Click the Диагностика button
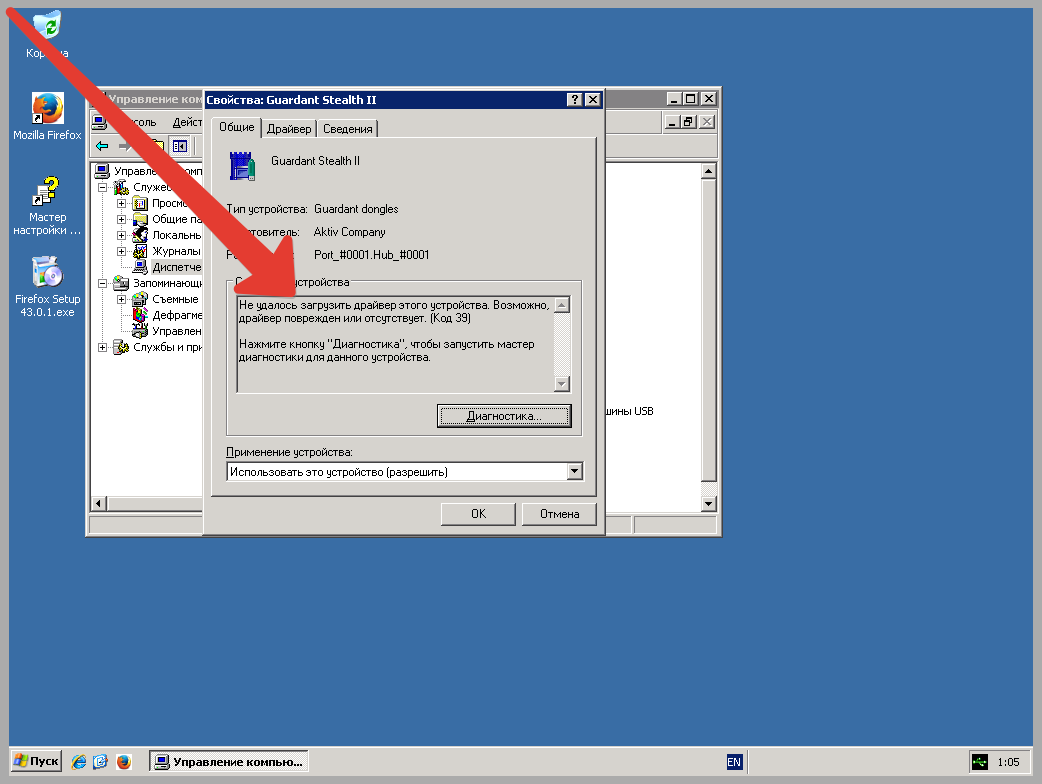This screenshot has height=784, width=1042. coord(504,415)
